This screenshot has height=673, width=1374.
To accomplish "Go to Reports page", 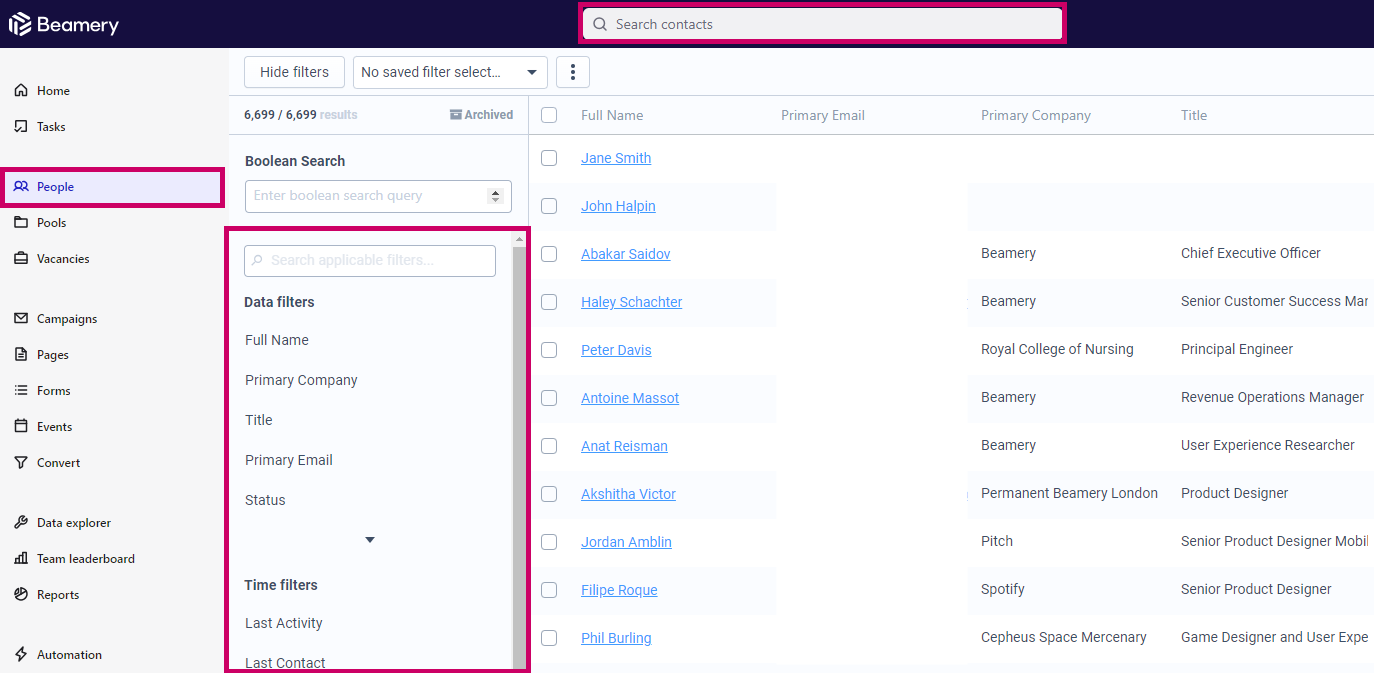I will click(x=58, y=595).
